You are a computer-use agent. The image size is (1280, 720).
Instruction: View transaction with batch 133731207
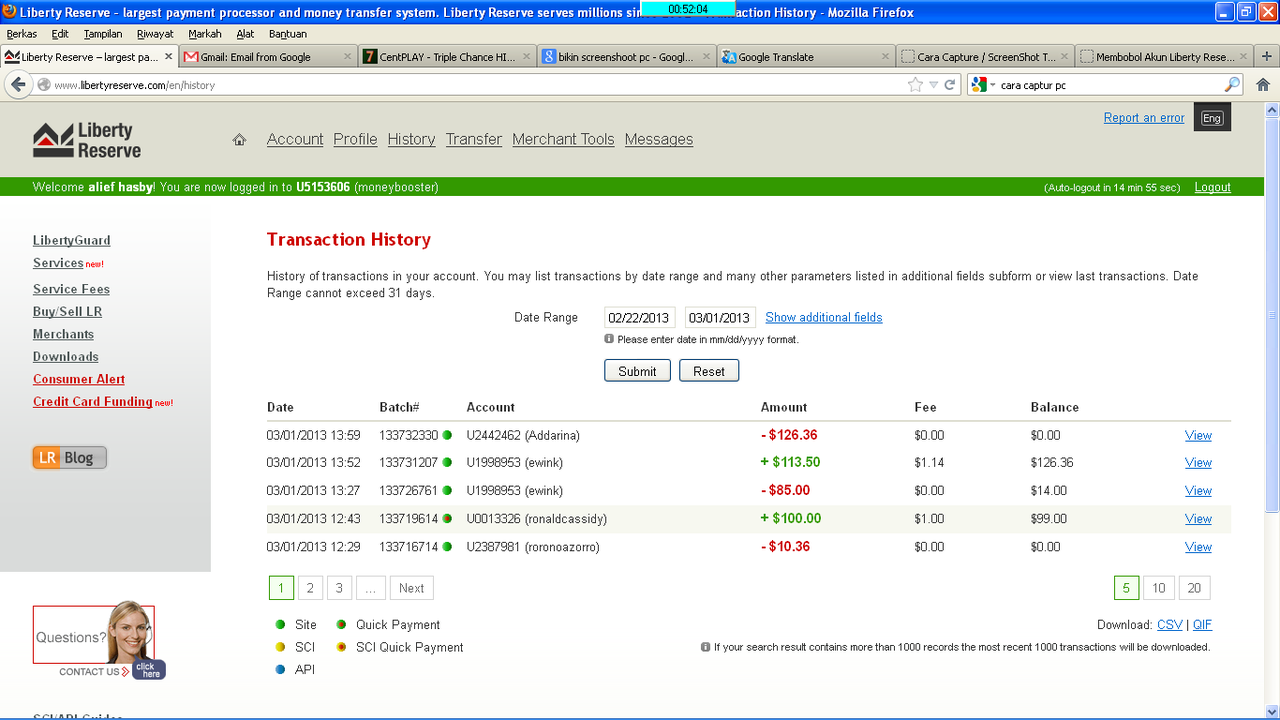pyautogui.click(x=1198, y=463)
